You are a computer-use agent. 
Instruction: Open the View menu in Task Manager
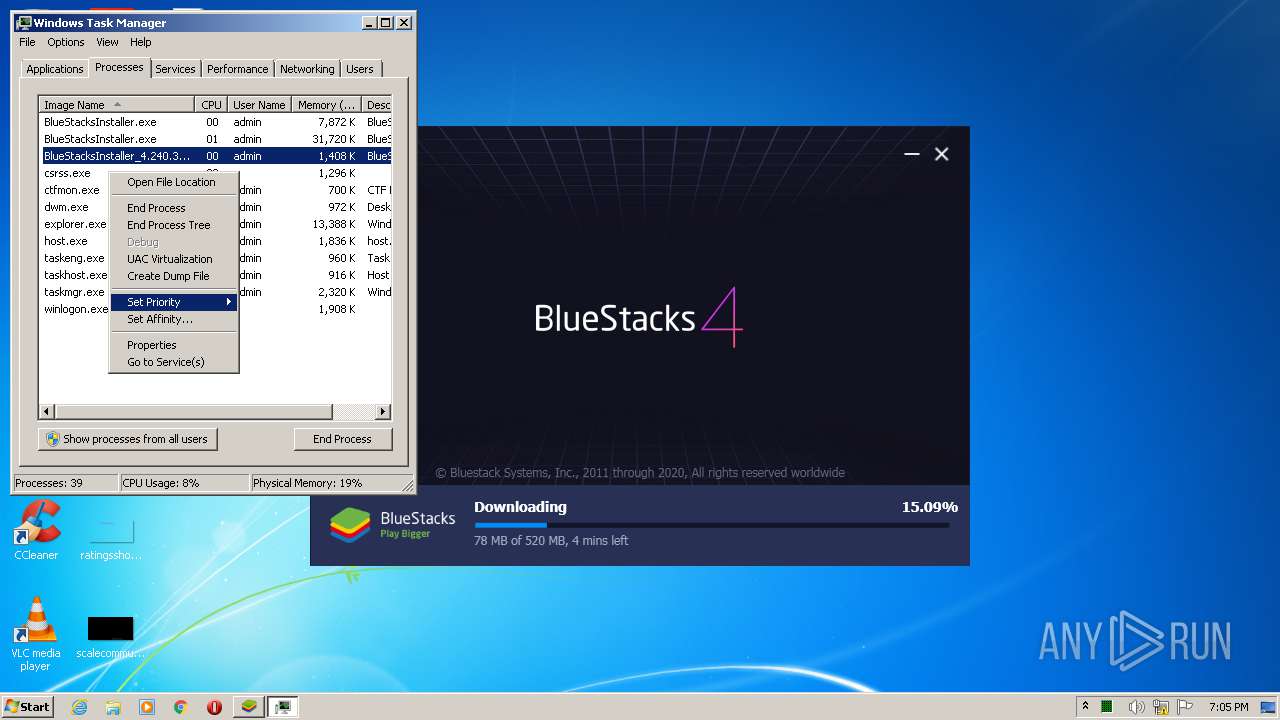[107, 42]
